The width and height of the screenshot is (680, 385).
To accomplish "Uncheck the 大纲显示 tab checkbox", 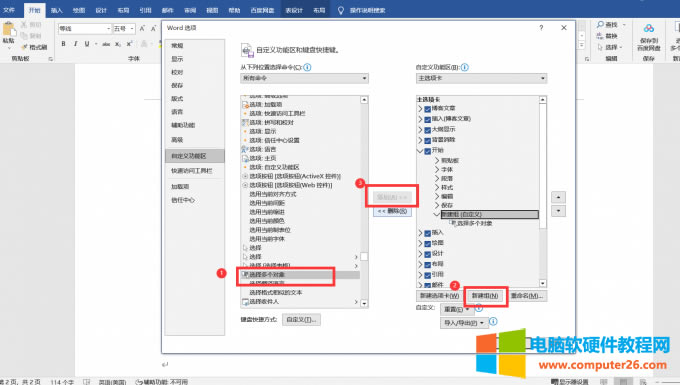I will 427,130.
